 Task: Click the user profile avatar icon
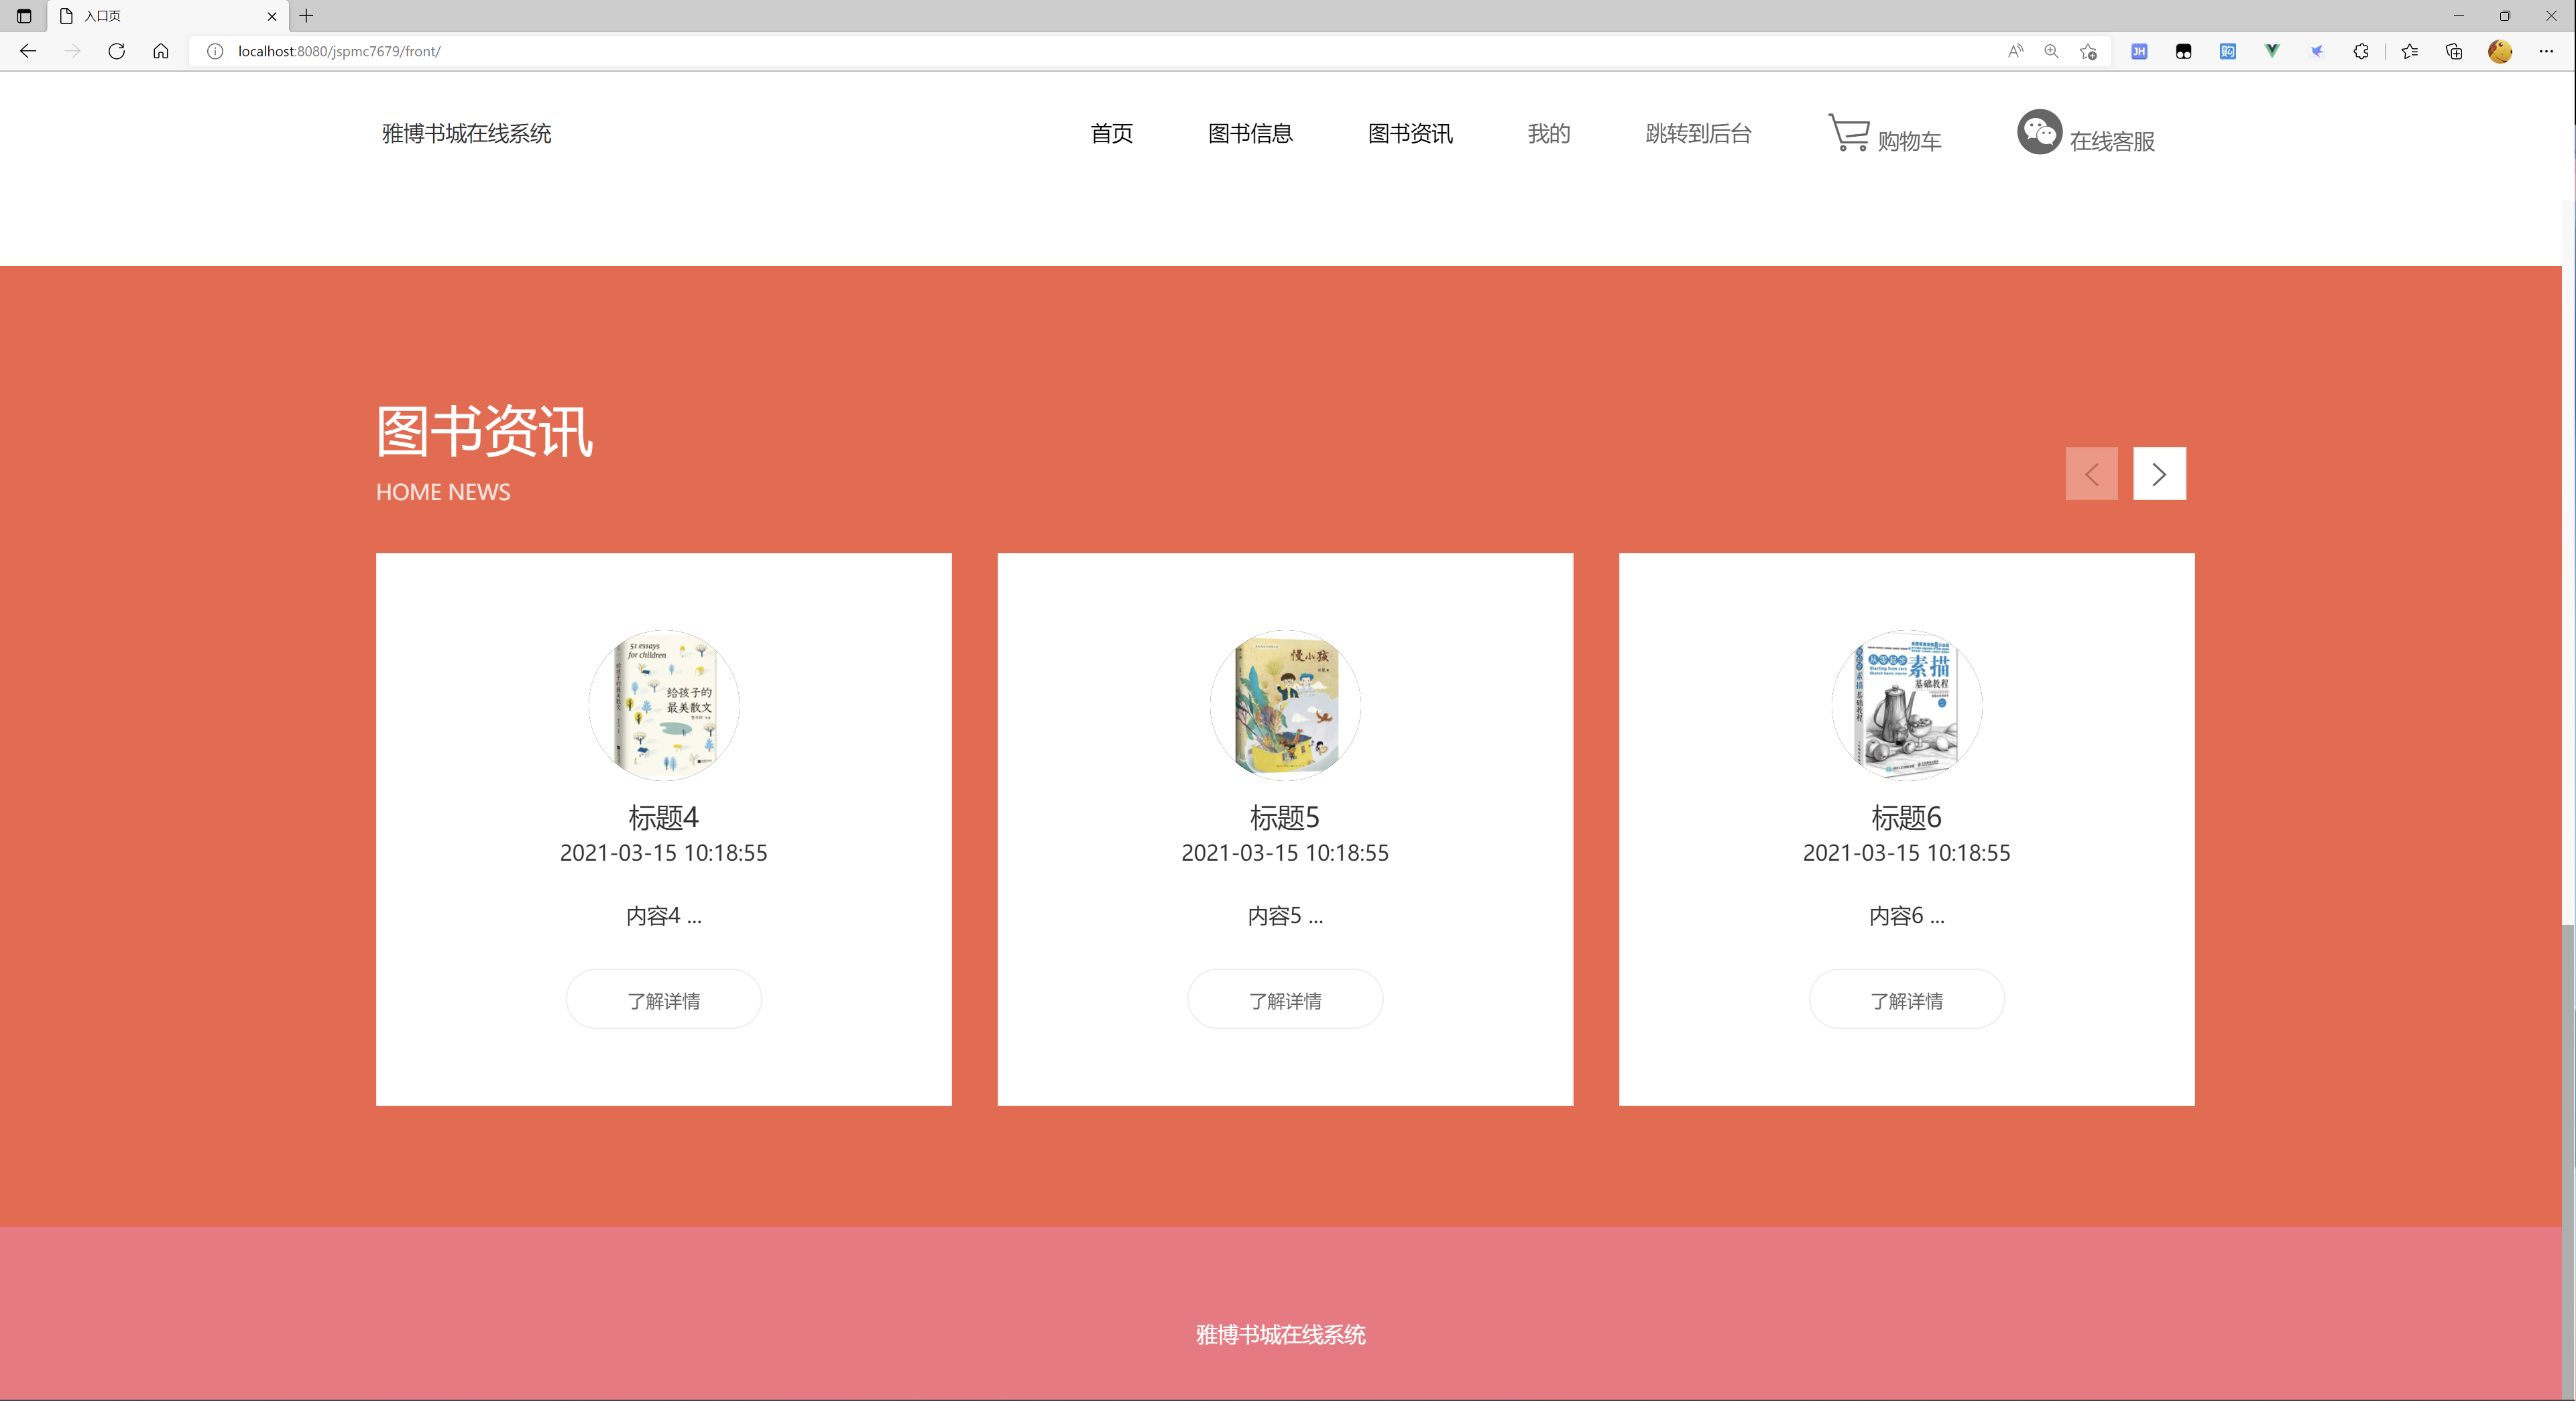2500,51
